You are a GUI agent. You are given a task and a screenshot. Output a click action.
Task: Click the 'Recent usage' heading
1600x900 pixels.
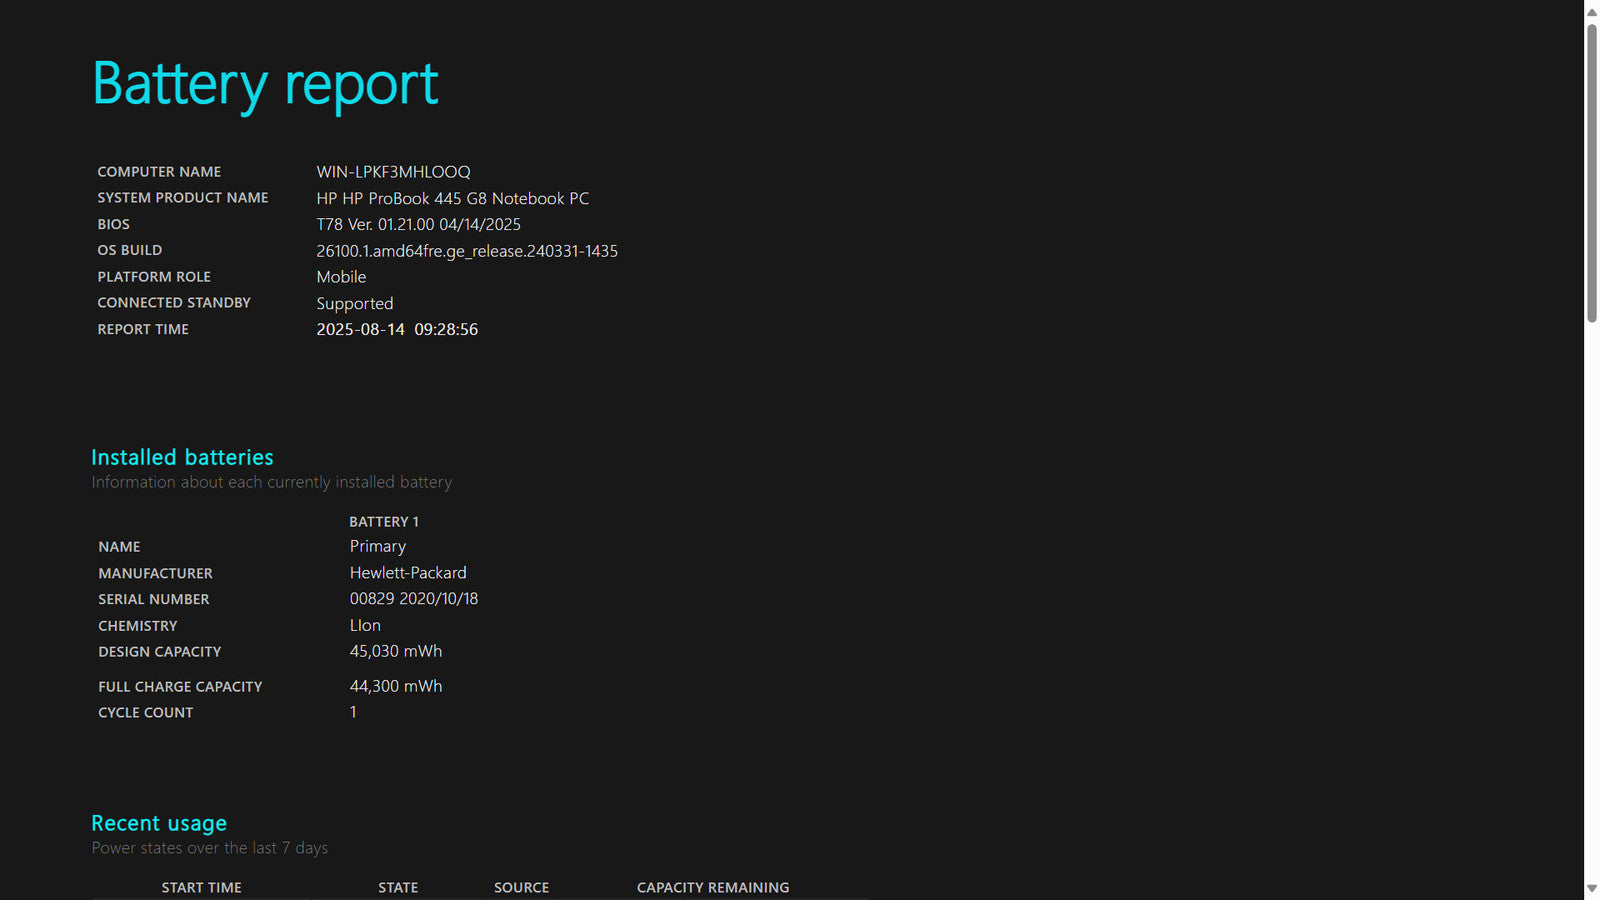[x=159, y=823]
